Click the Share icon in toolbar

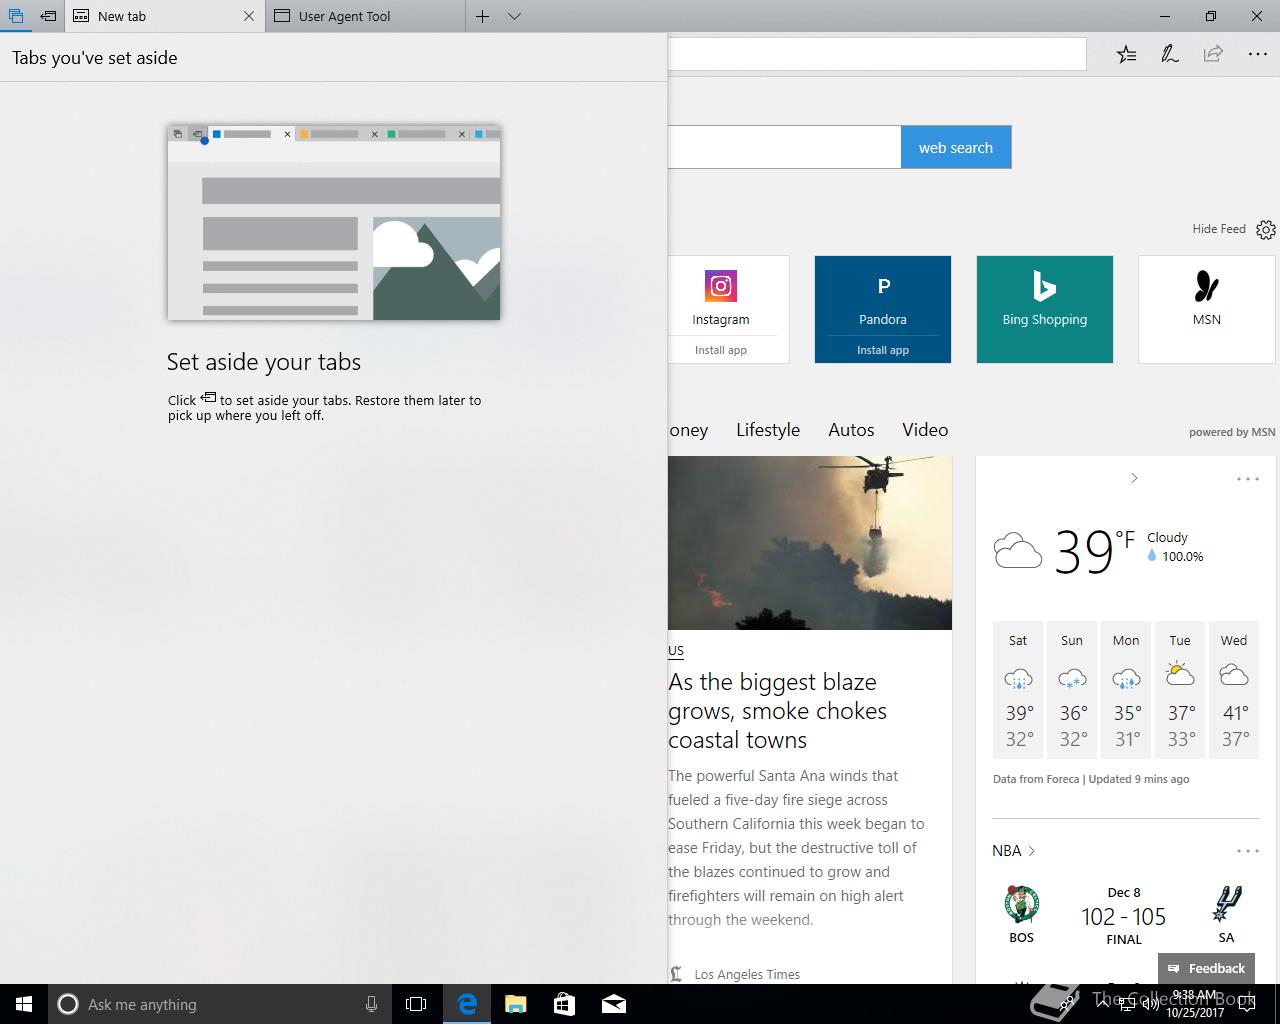(1213, 54)
